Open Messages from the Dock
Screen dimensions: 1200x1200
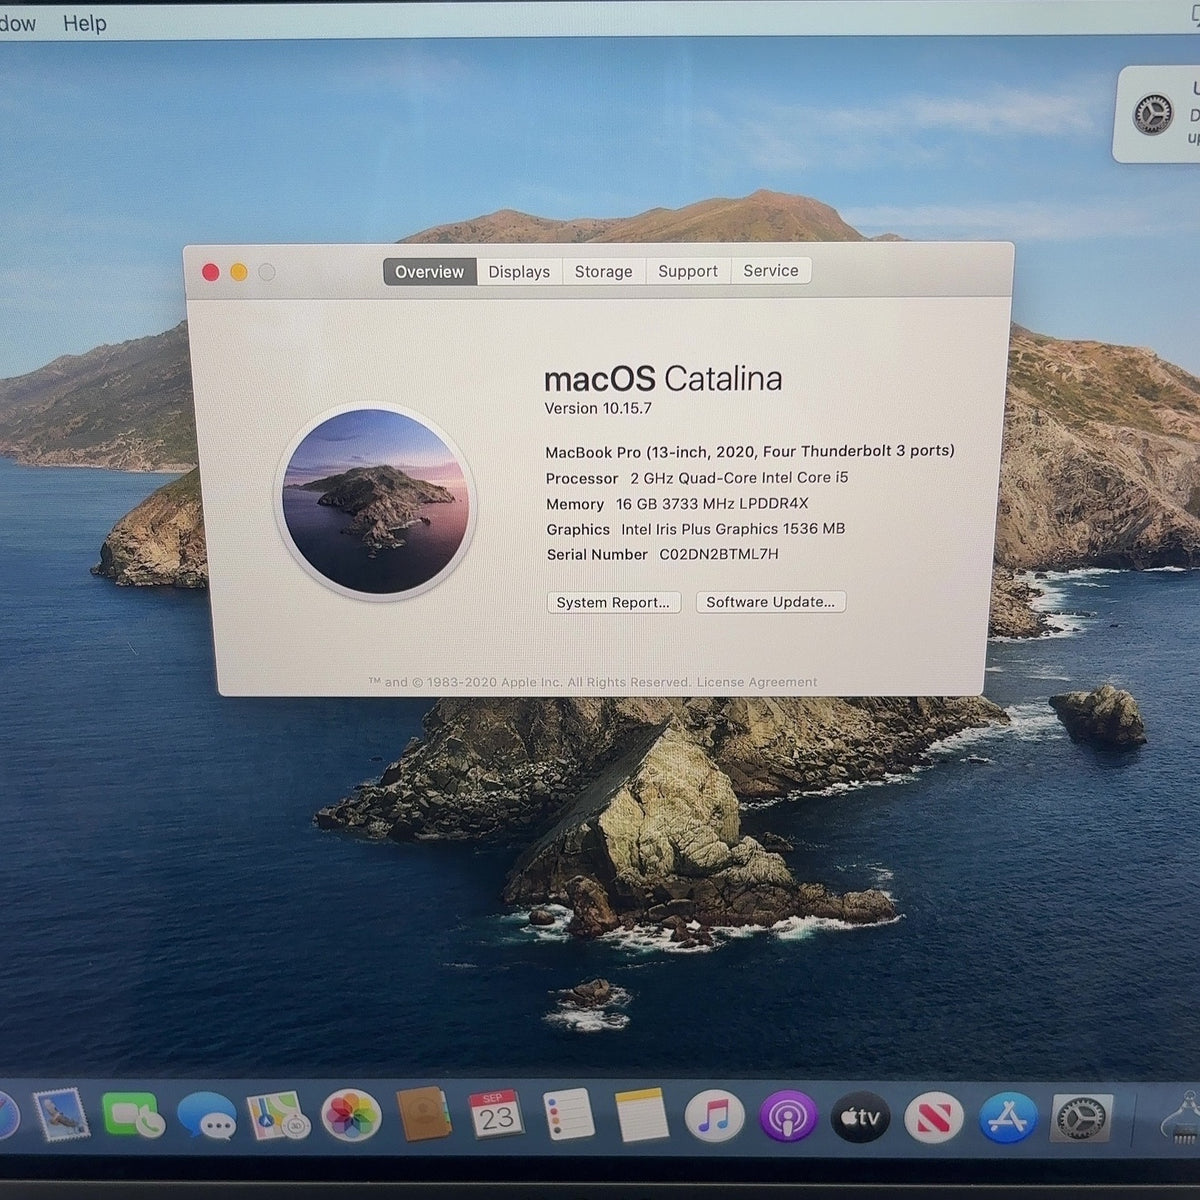pyautogui.click(x=207, y=1116)
